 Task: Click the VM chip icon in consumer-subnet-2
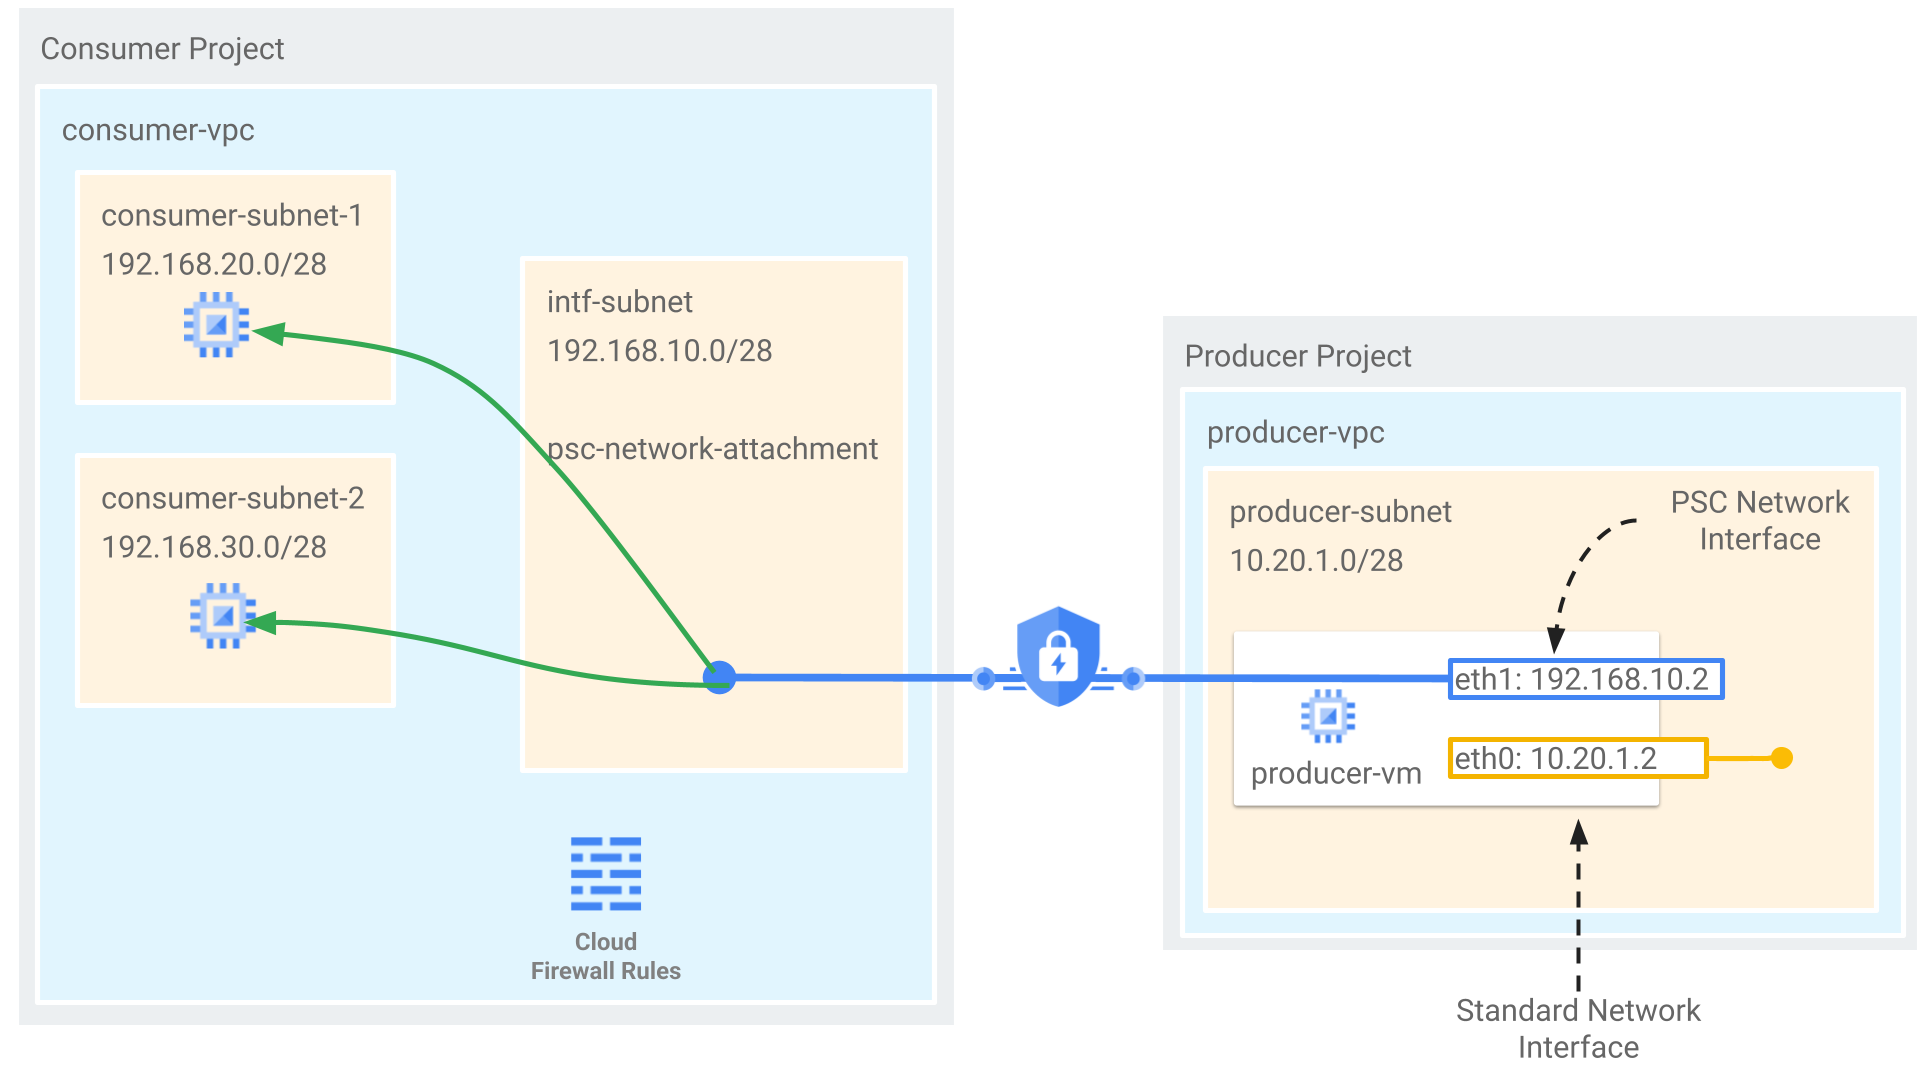pos(222,616)
